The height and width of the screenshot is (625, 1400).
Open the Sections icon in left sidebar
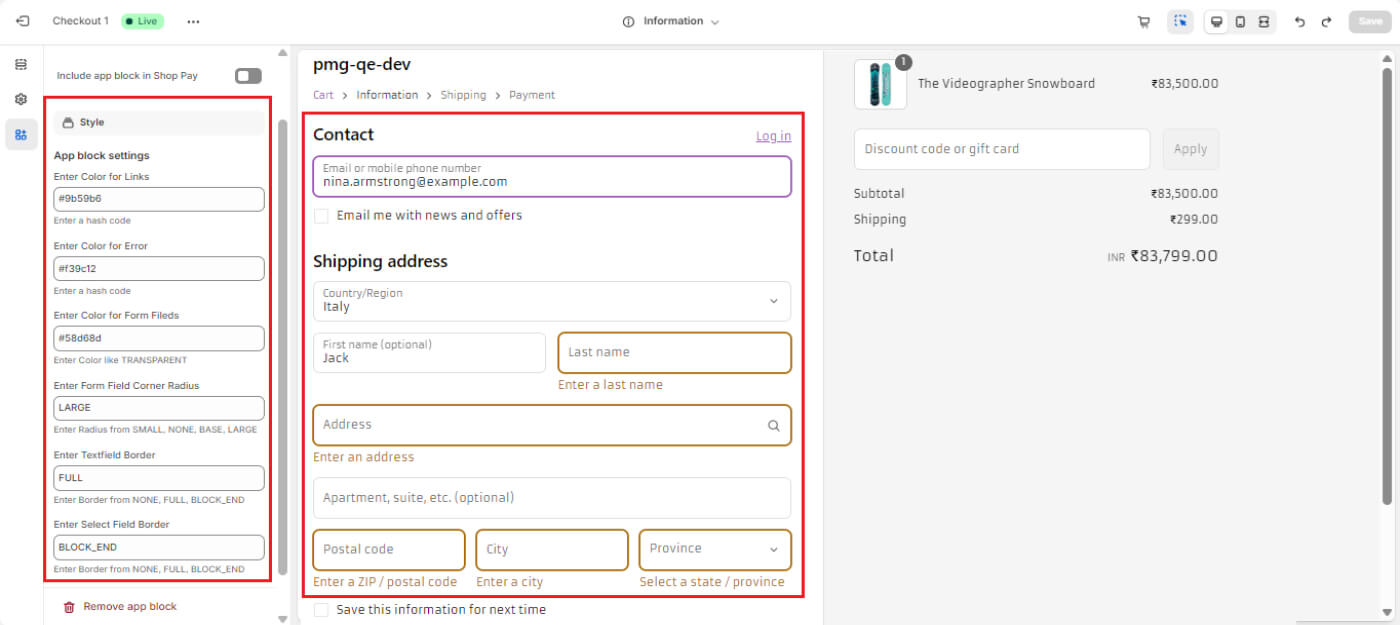click(x=21, y=65)
